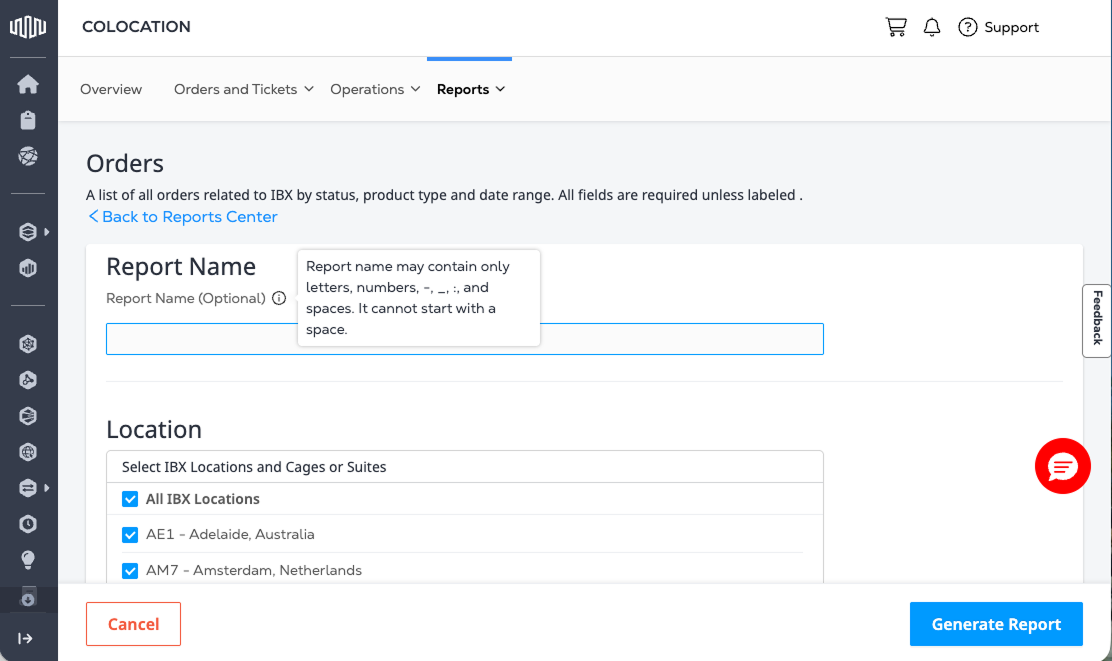Open the shopping cart
1112x661 pixels.
[896, 27]
